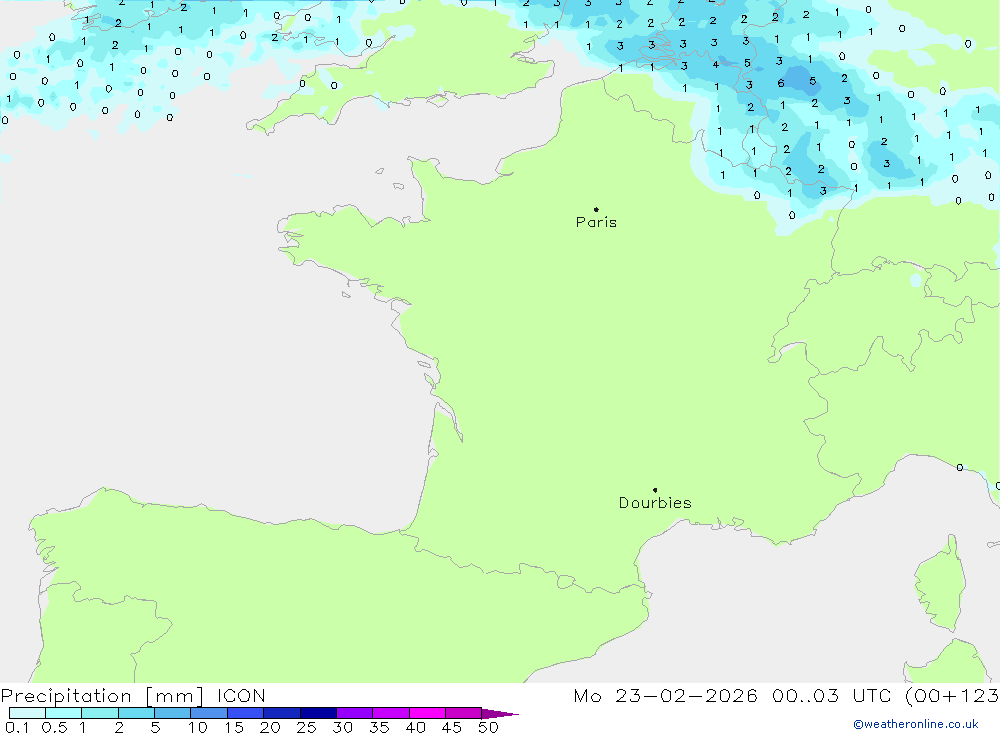Select the Dourbies location dot marker
This screenshot has width=1000, height=733.
point(655,490)
